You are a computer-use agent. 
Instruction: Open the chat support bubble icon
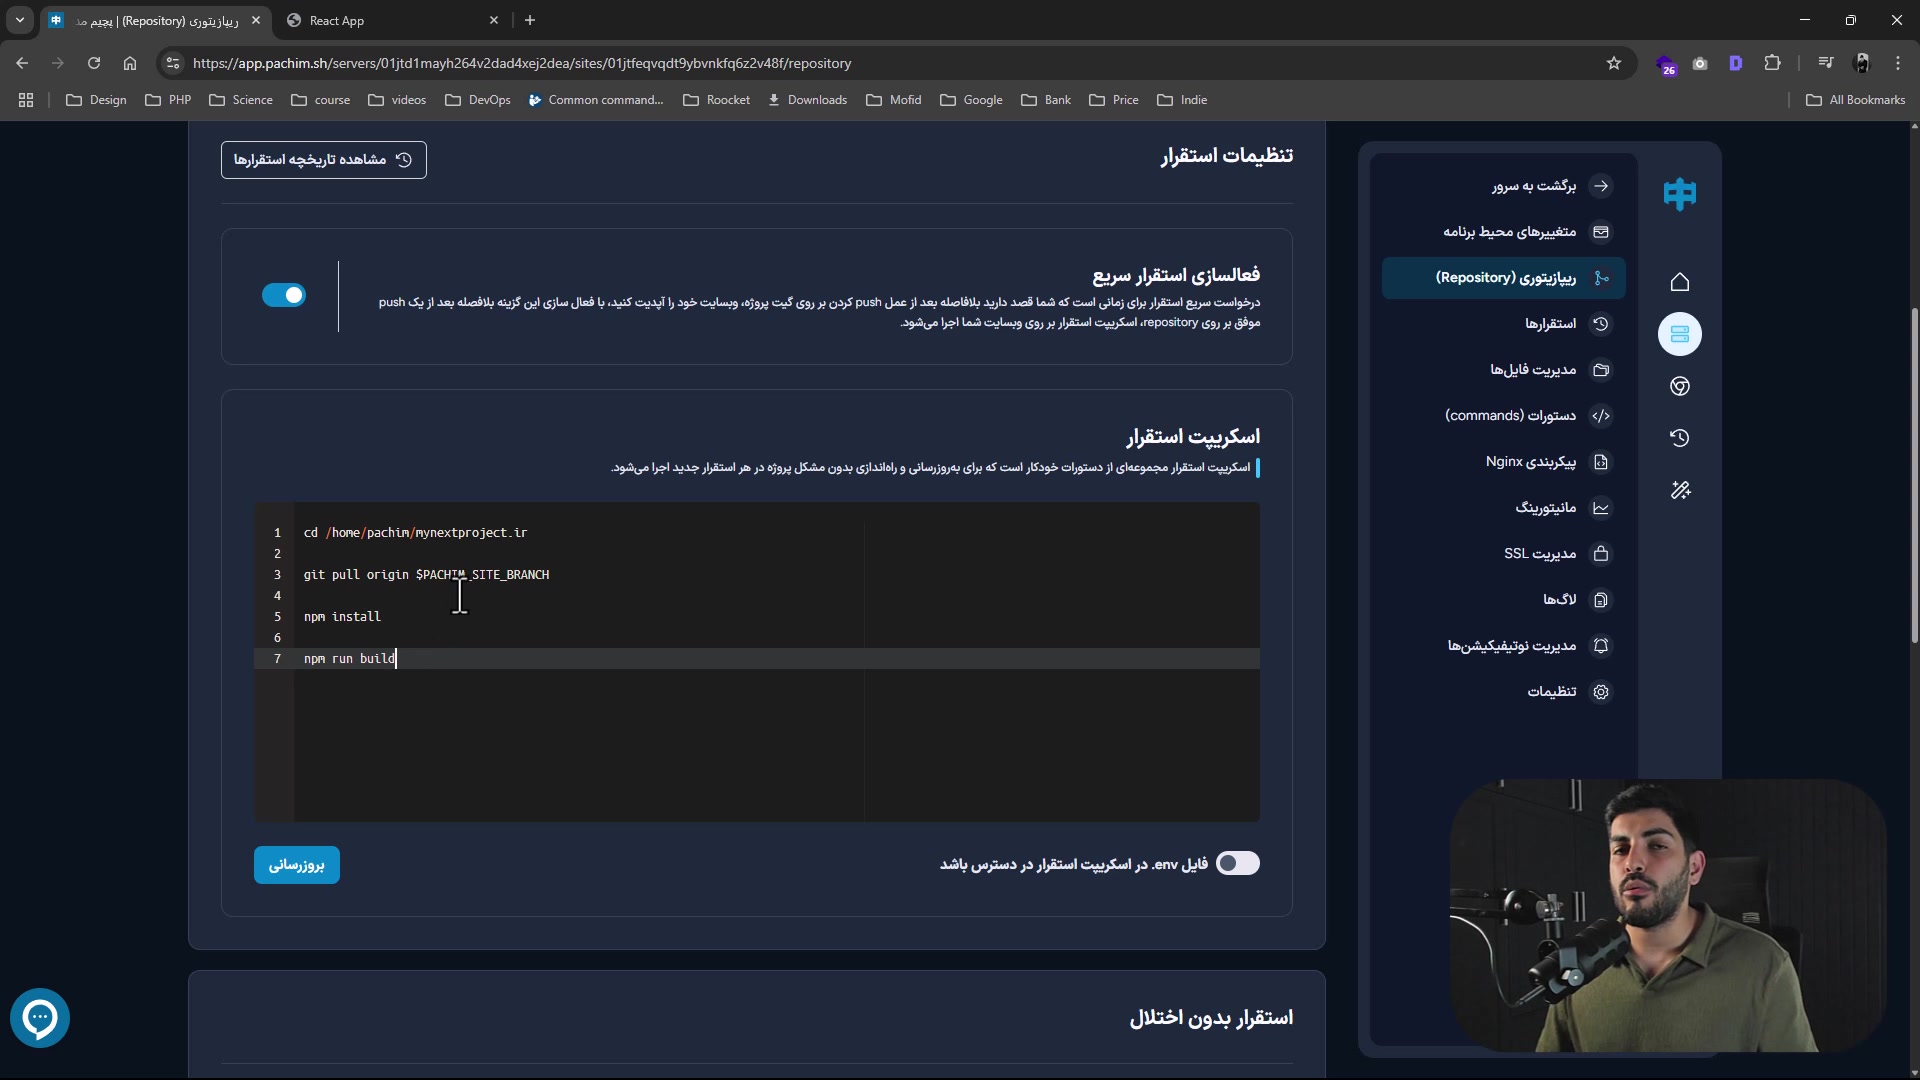pyautogui.click(x=40, y=1018)
